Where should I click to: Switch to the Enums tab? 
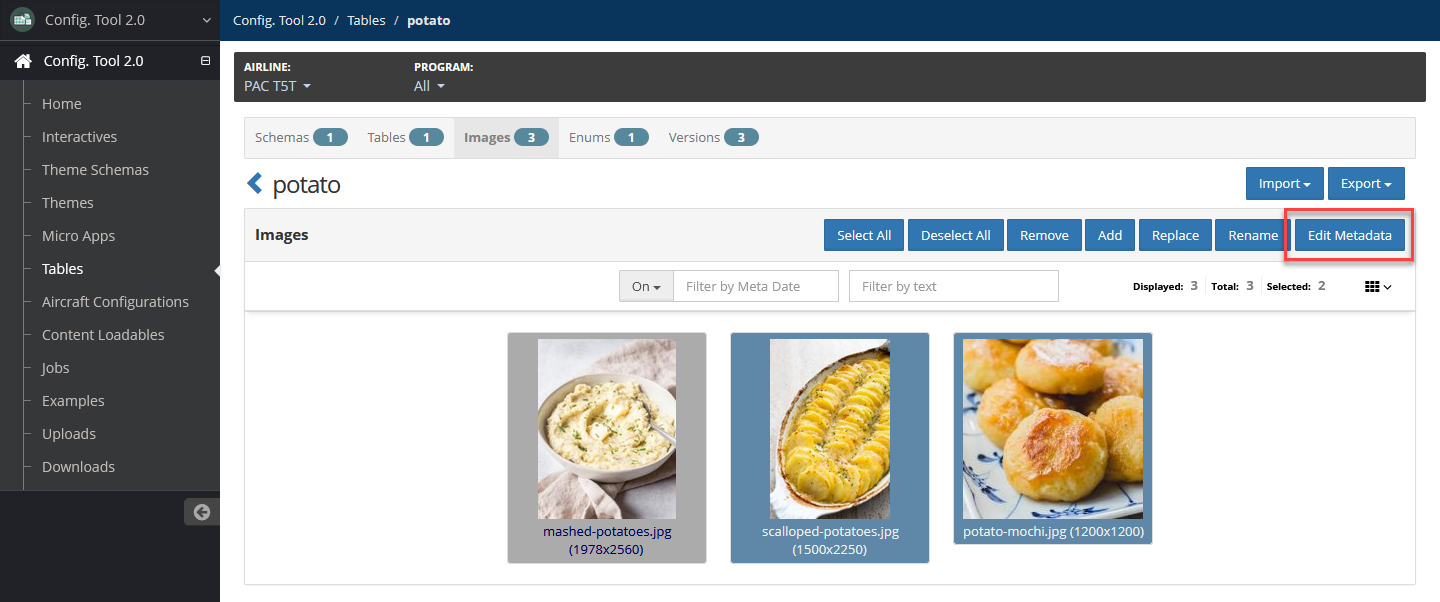point(608,138)
